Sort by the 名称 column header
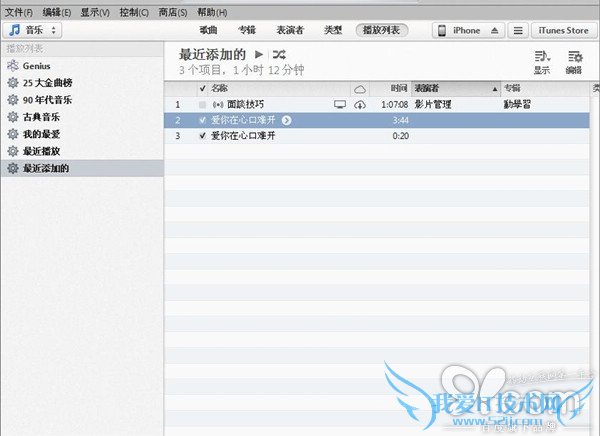The image size is (600, 436). coord(220,88)
